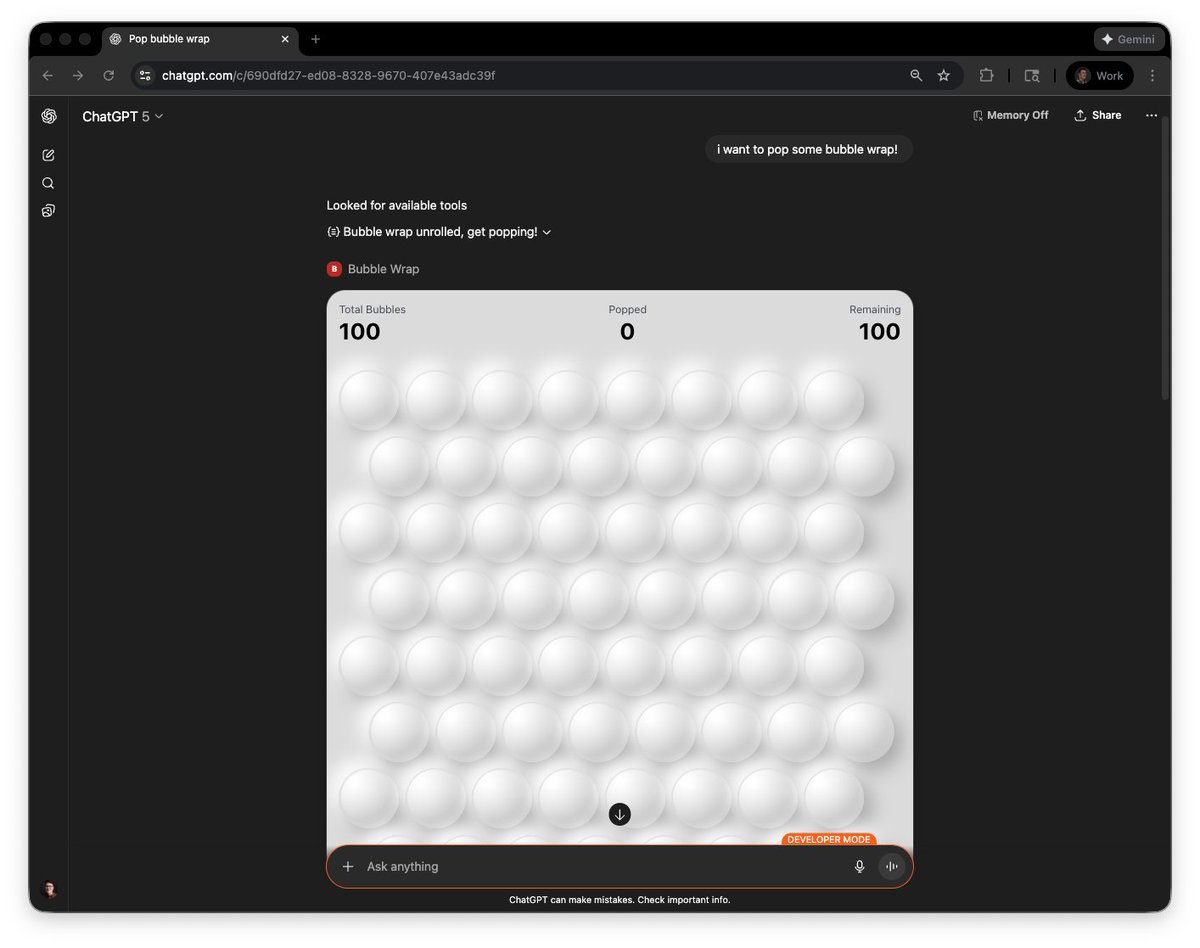Click the Remaining count 100

tap(879, 332)
